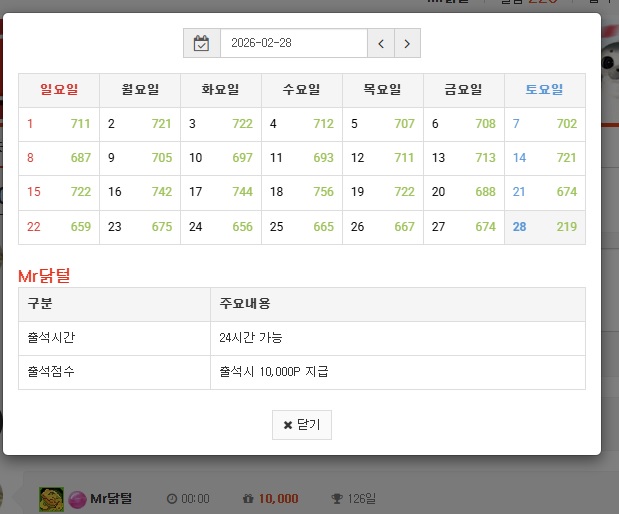Choose day 22 in the last row

58,227
